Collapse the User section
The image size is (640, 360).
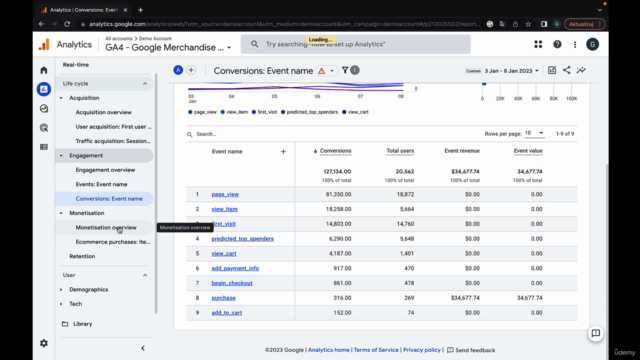(145, 275)
